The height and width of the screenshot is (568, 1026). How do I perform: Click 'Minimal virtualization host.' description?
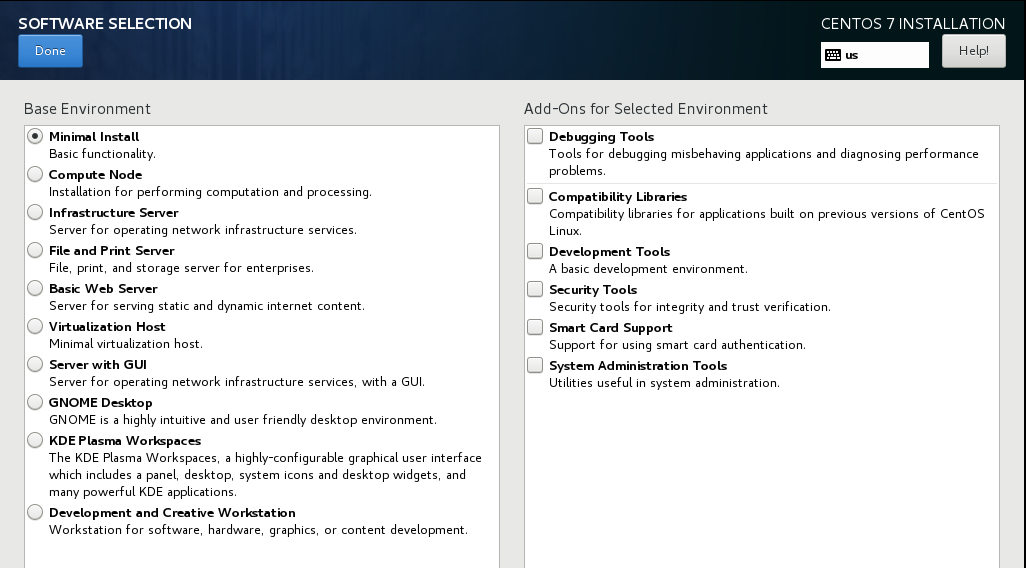click(x=126, y=344)
